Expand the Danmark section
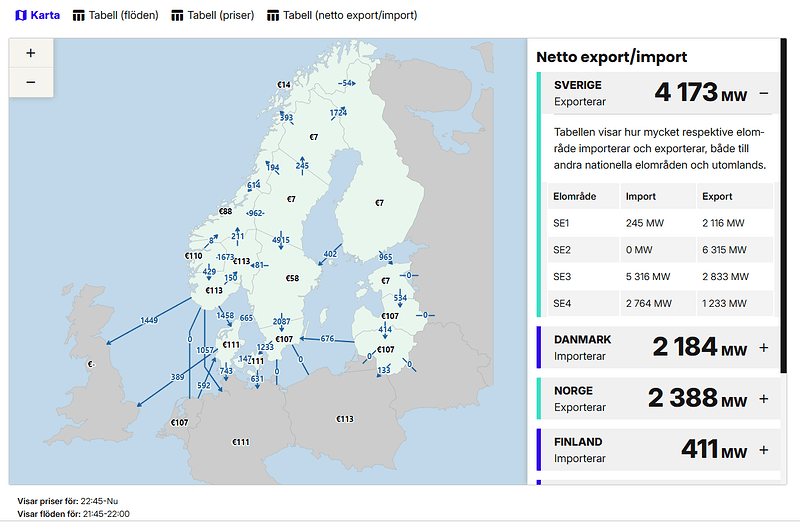This screenshot has height=522, width=800. (x=763, y=347)
